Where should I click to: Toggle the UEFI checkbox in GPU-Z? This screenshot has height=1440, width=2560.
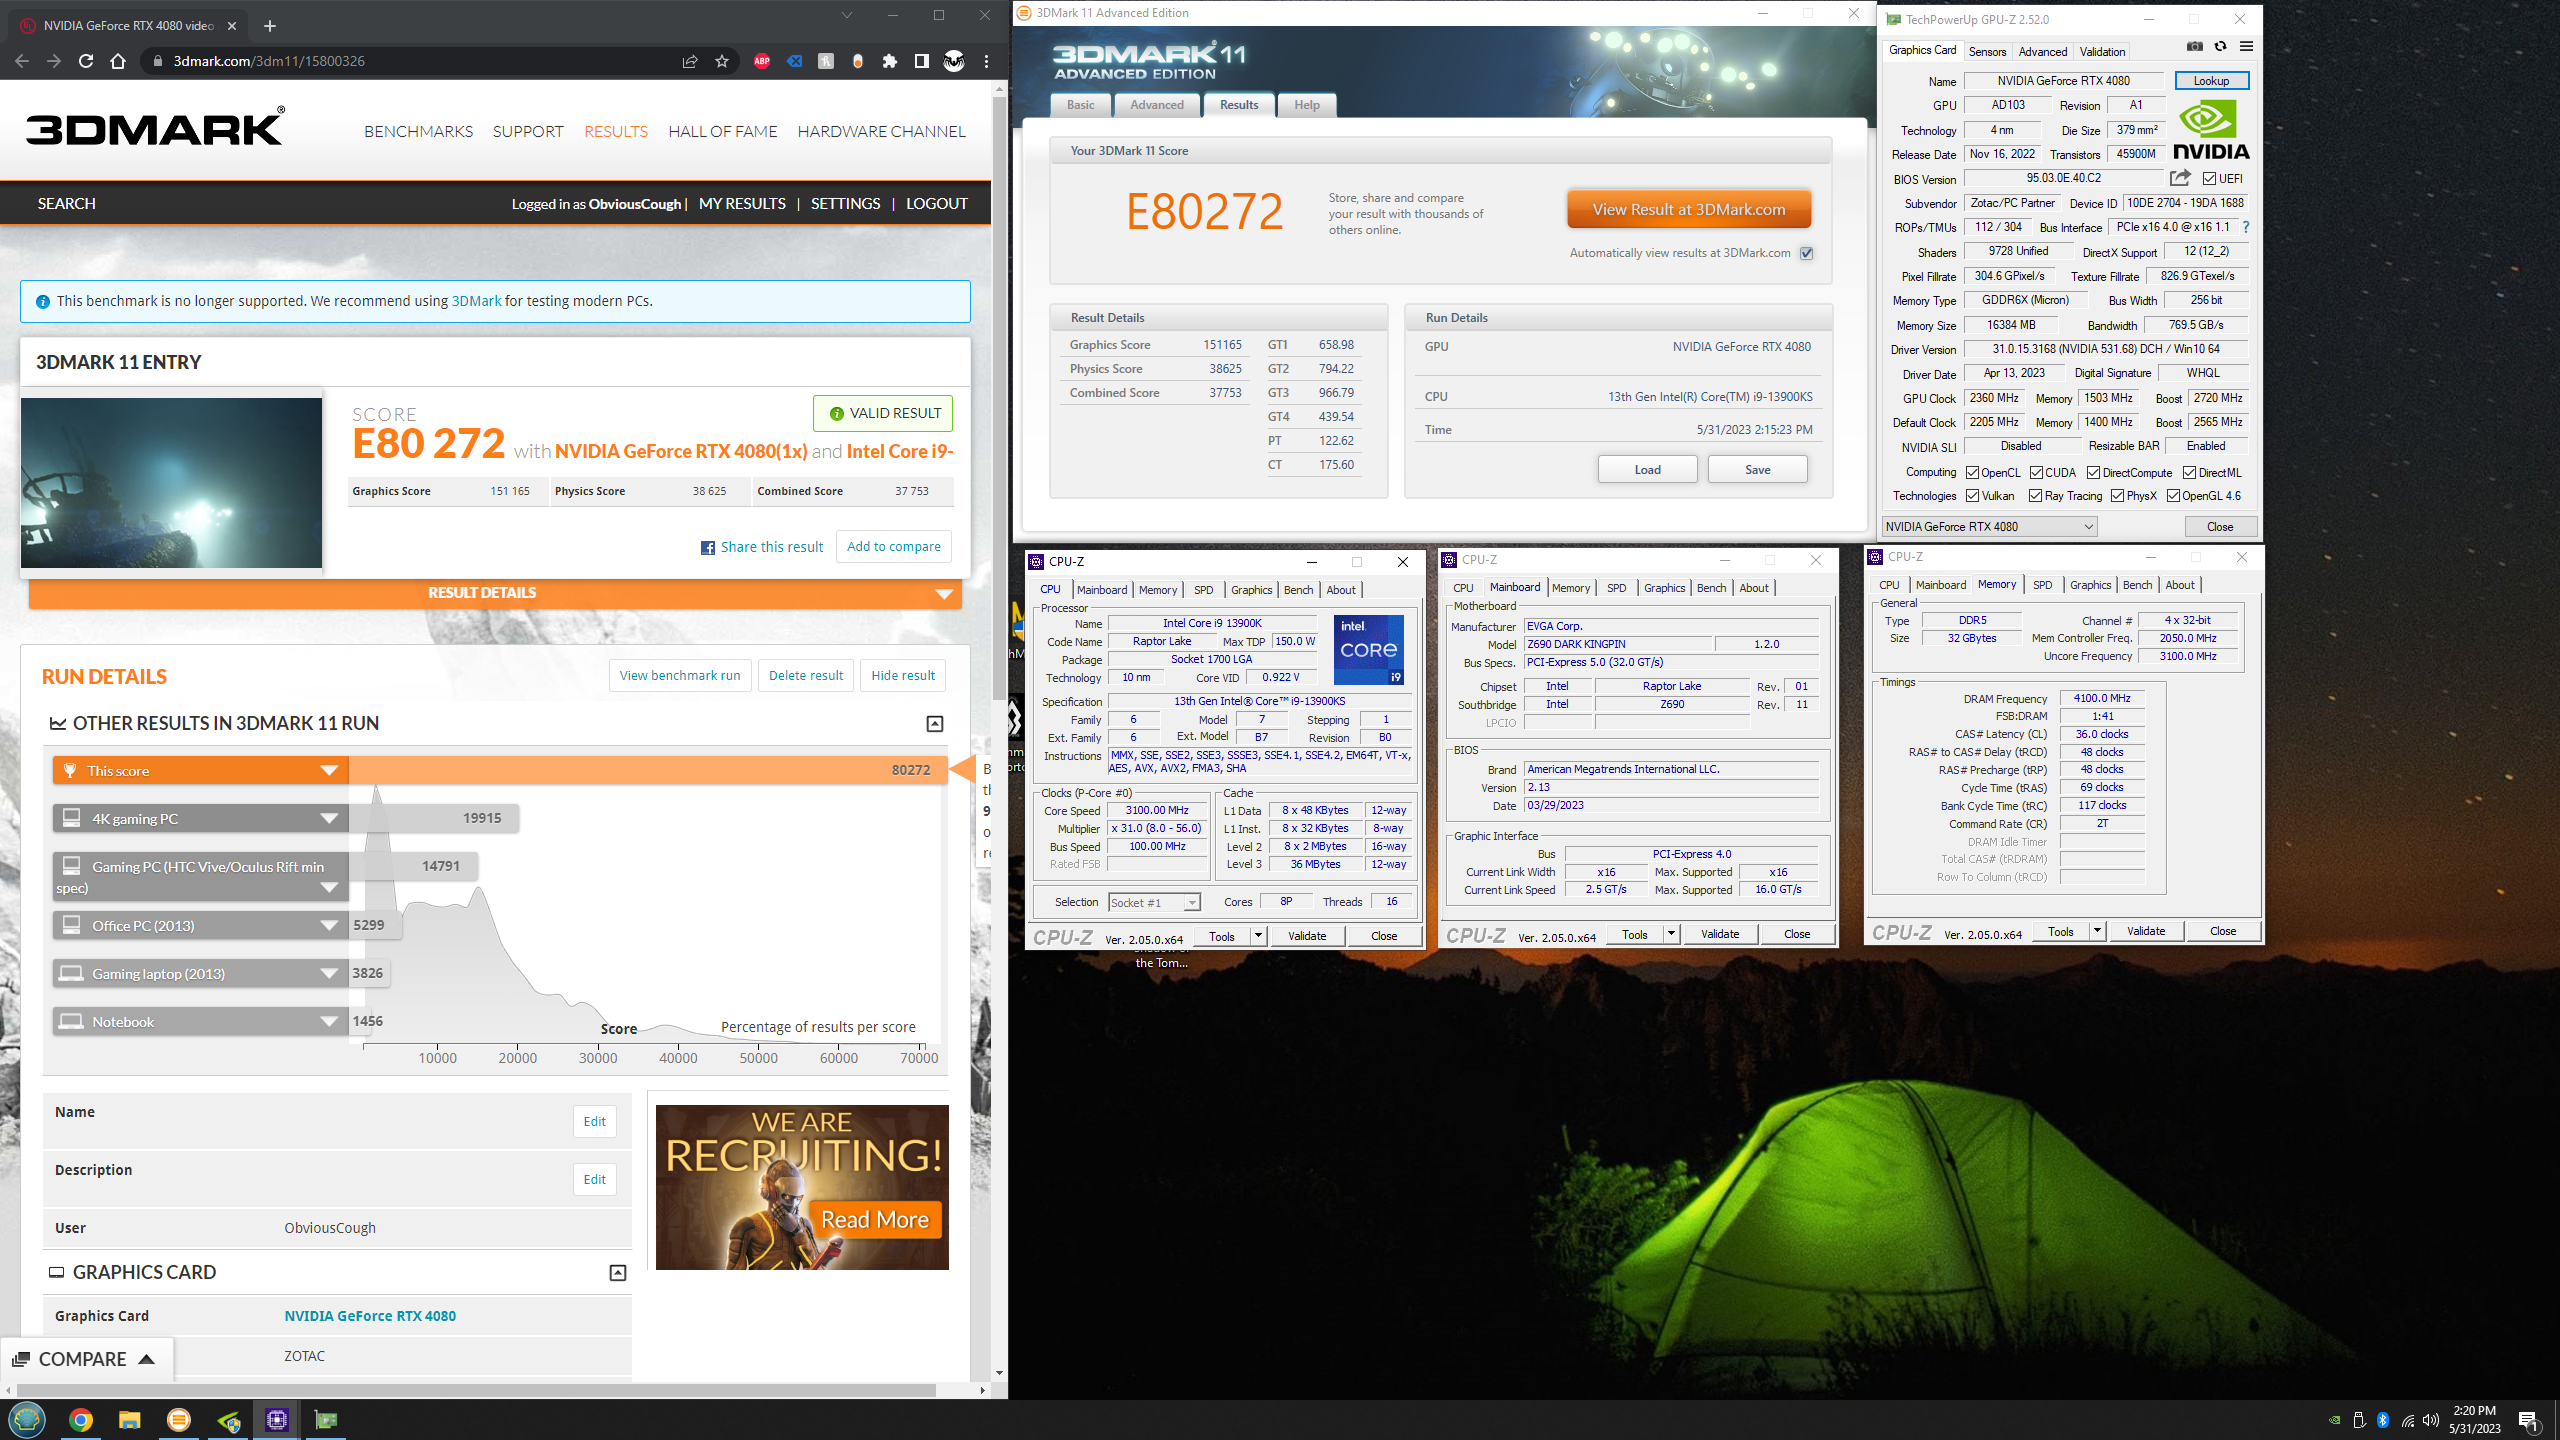[2209, 179]
